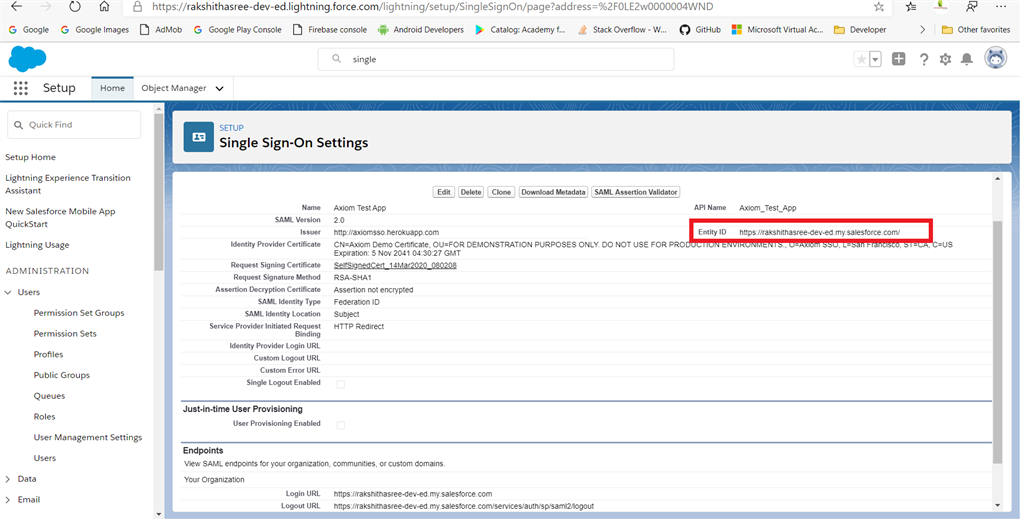Open the user profile avatar
The height and width of the screenshot is (521, 1024).
[995, 58]
